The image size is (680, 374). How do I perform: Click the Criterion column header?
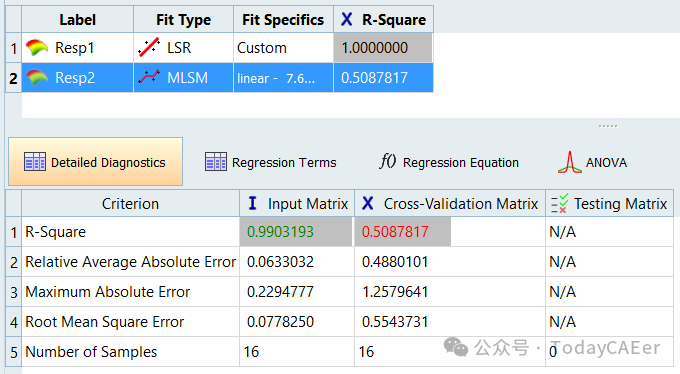[x=131, y=203]
